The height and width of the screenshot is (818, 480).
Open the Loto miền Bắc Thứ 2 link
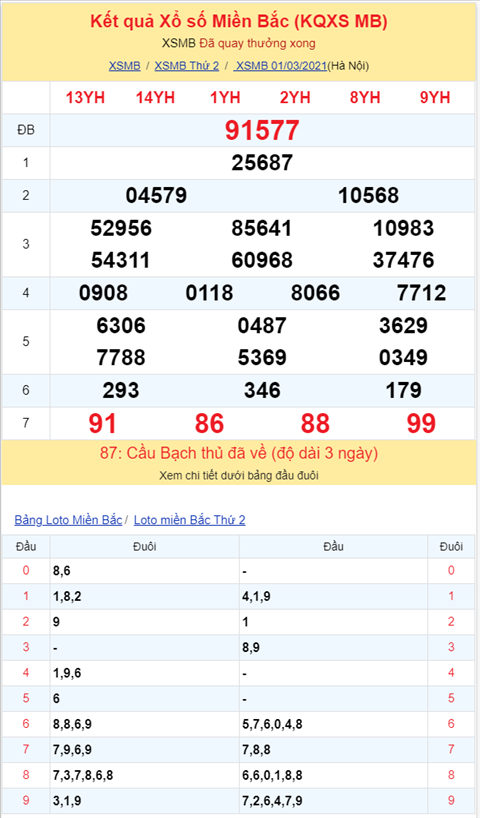189,520
